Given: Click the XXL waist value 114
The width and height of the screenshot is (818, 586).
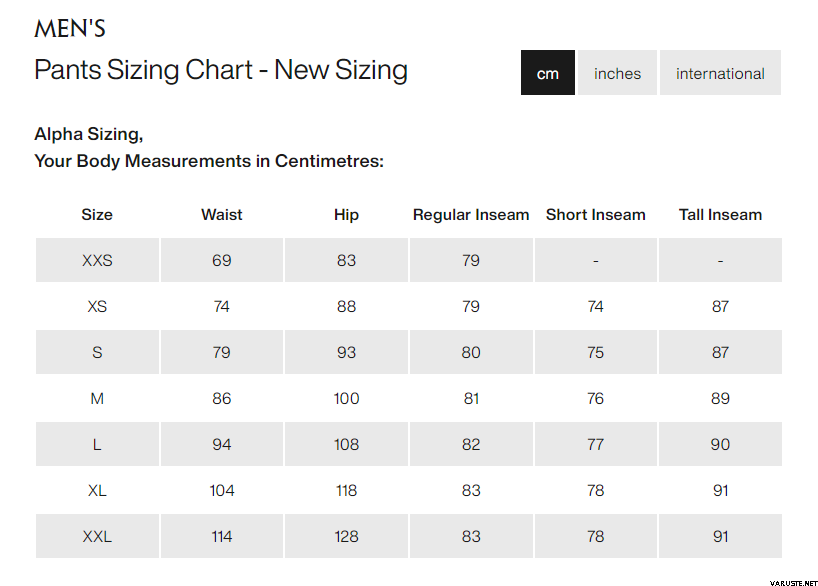Looking at the screenshot, I should click(221, 536).
